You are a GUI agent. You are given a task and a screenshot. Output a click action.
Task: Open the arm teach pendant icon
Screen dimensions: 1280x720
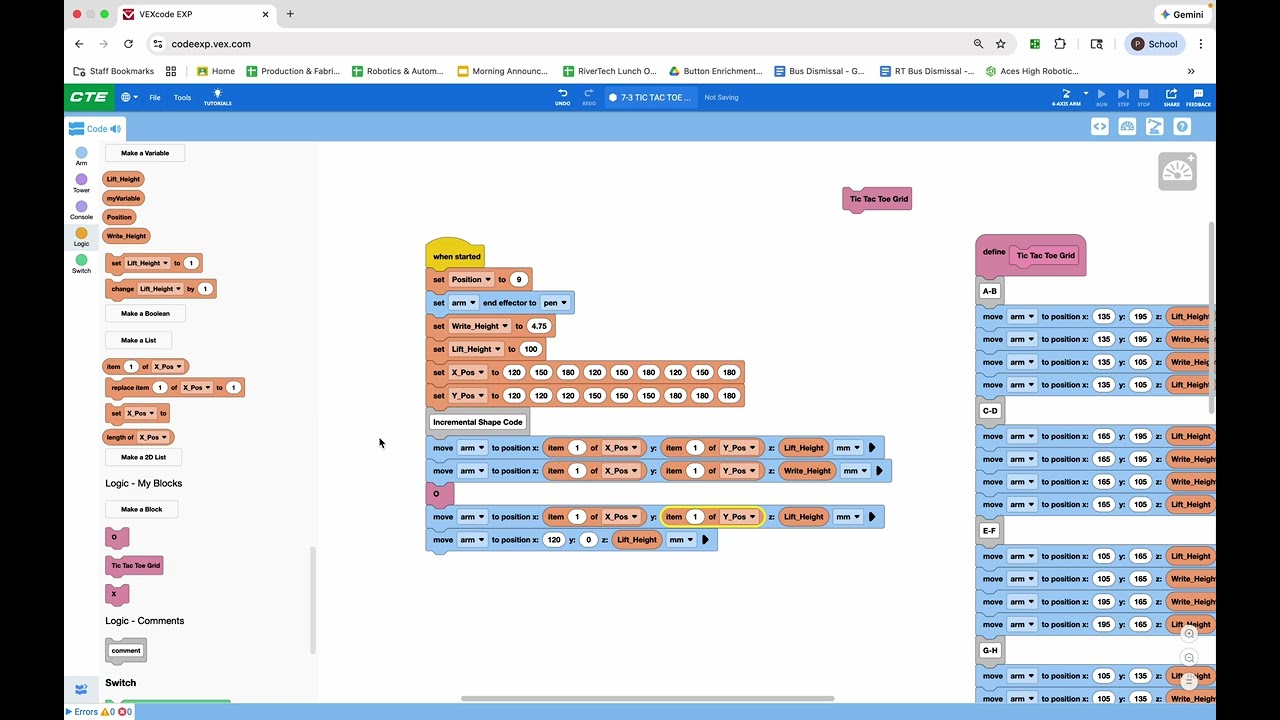tap(1155, 127)
